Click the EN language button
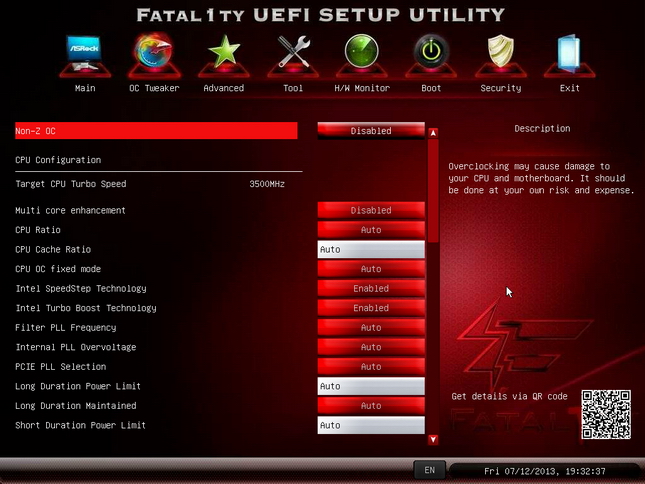Viewport: 645px width, 484px height. [x=429, y=470]
